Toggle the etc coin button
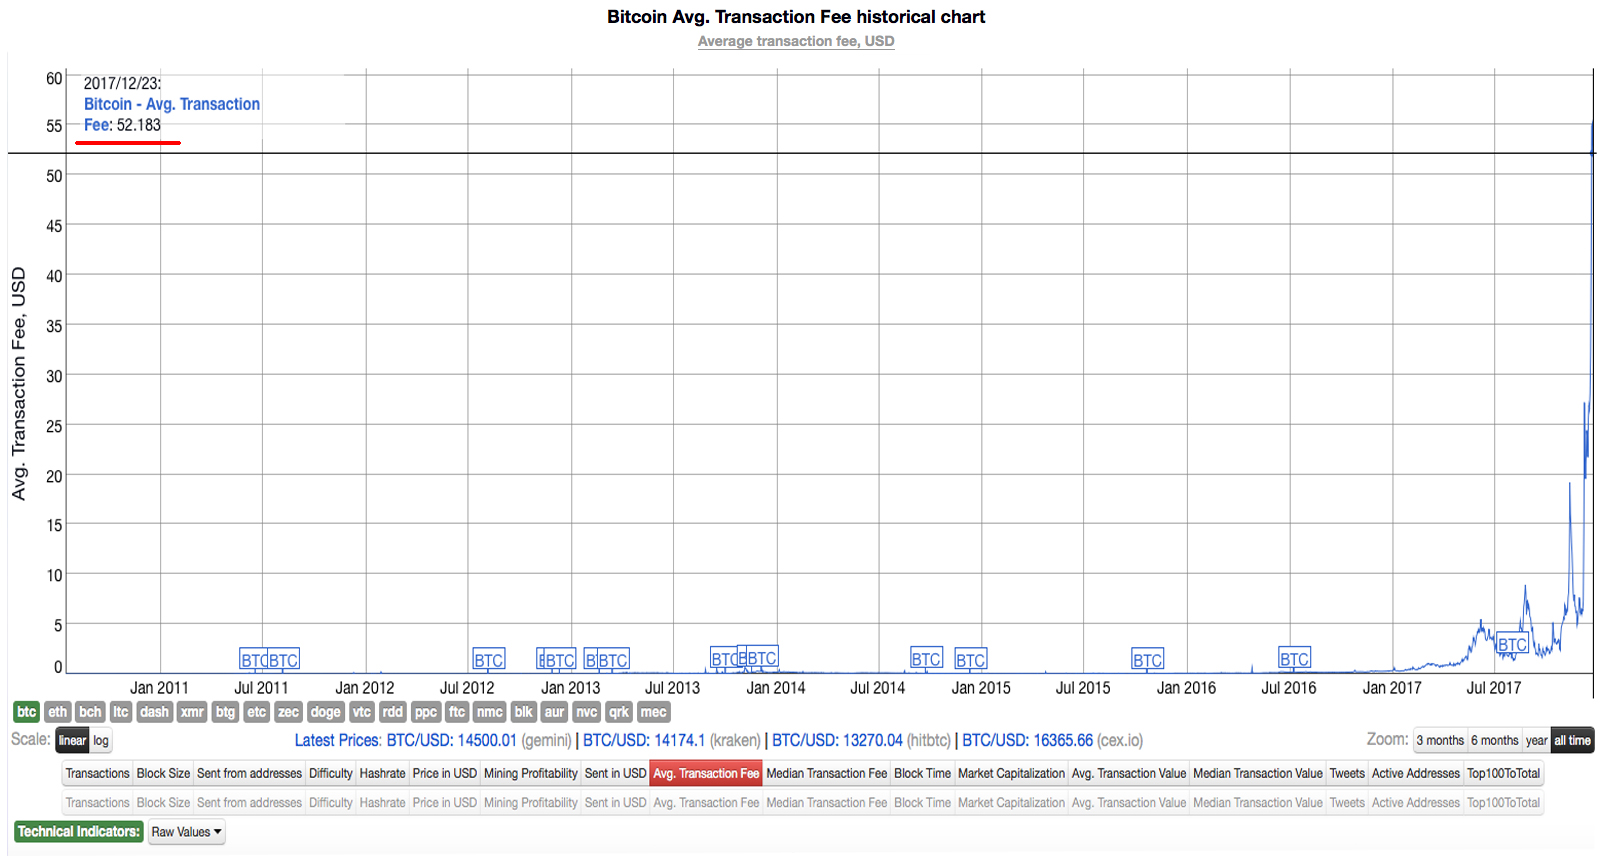This screenshot has height=860, width=1600. tap(257, 712)
